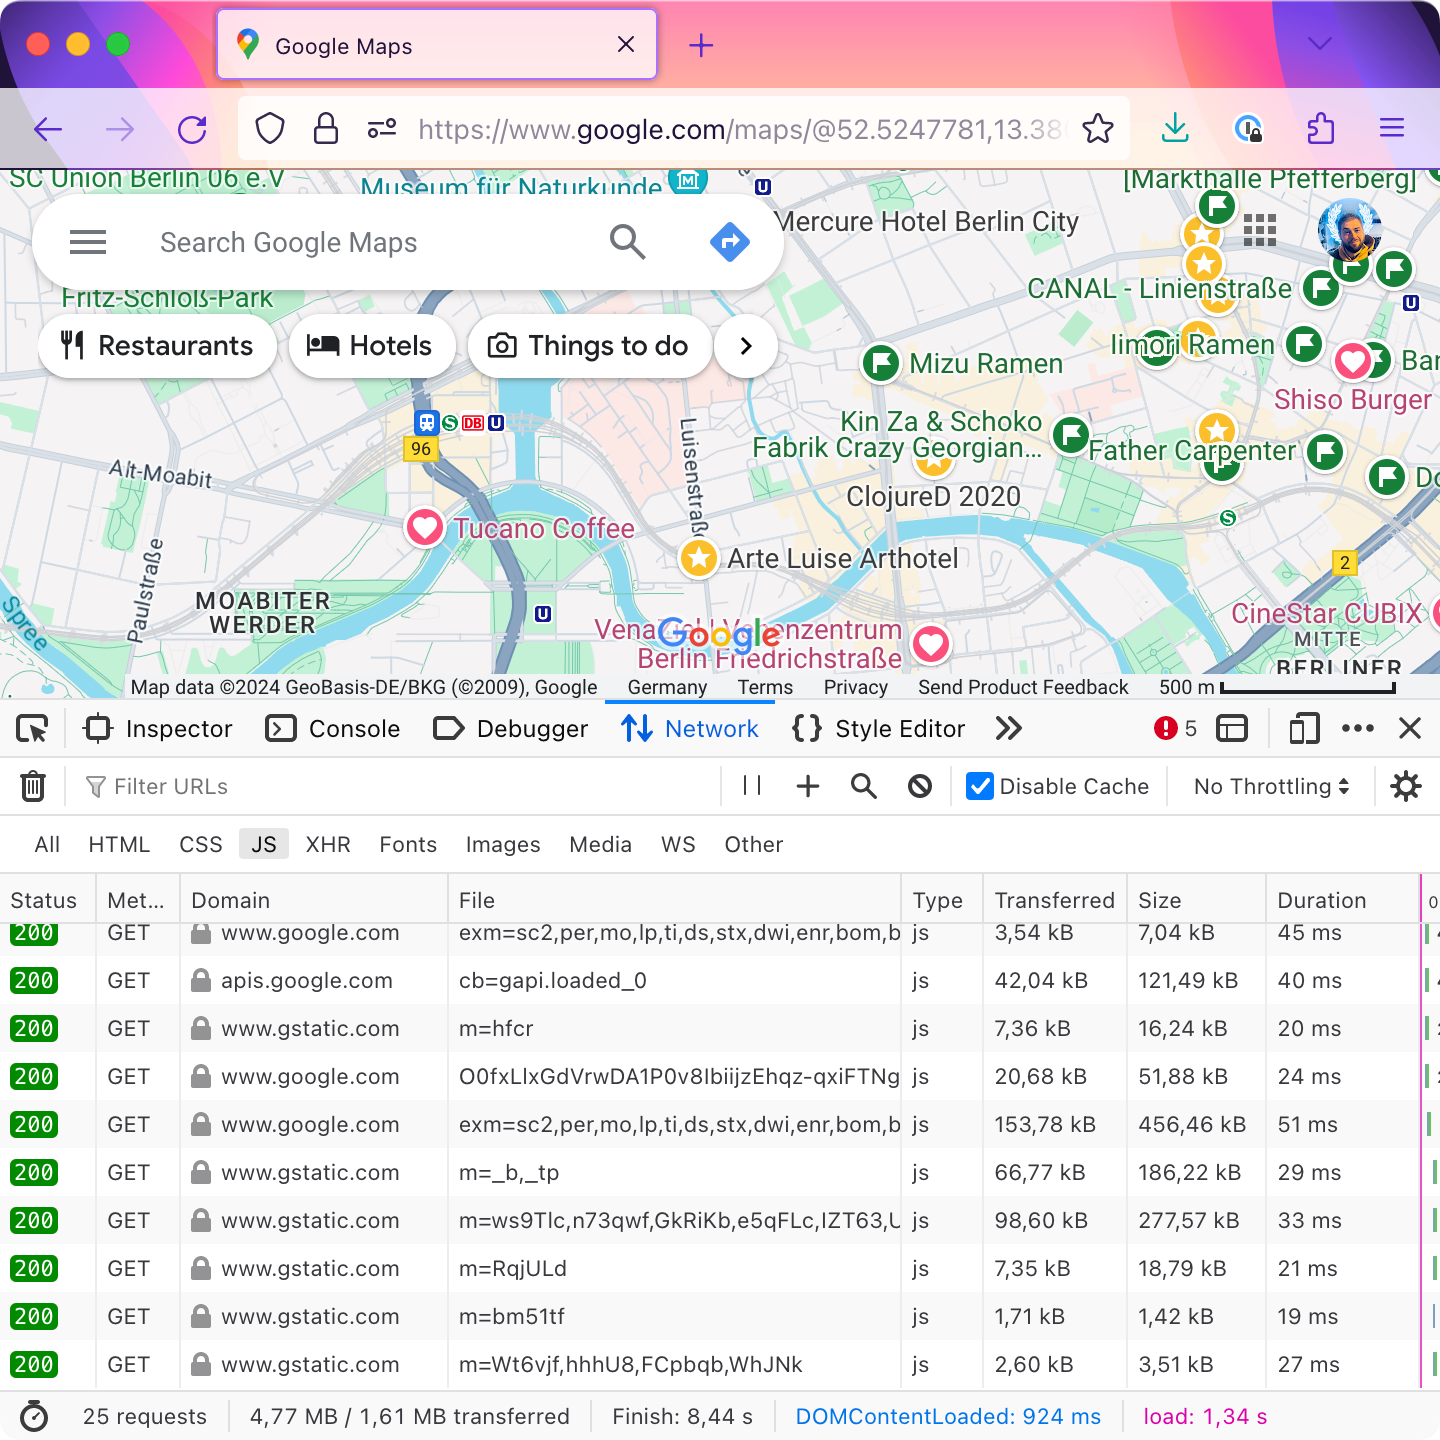This screenshot has height=1440, width=1440.
Task: Click the Filter URLs input field
Action: [x=400, y=787]
